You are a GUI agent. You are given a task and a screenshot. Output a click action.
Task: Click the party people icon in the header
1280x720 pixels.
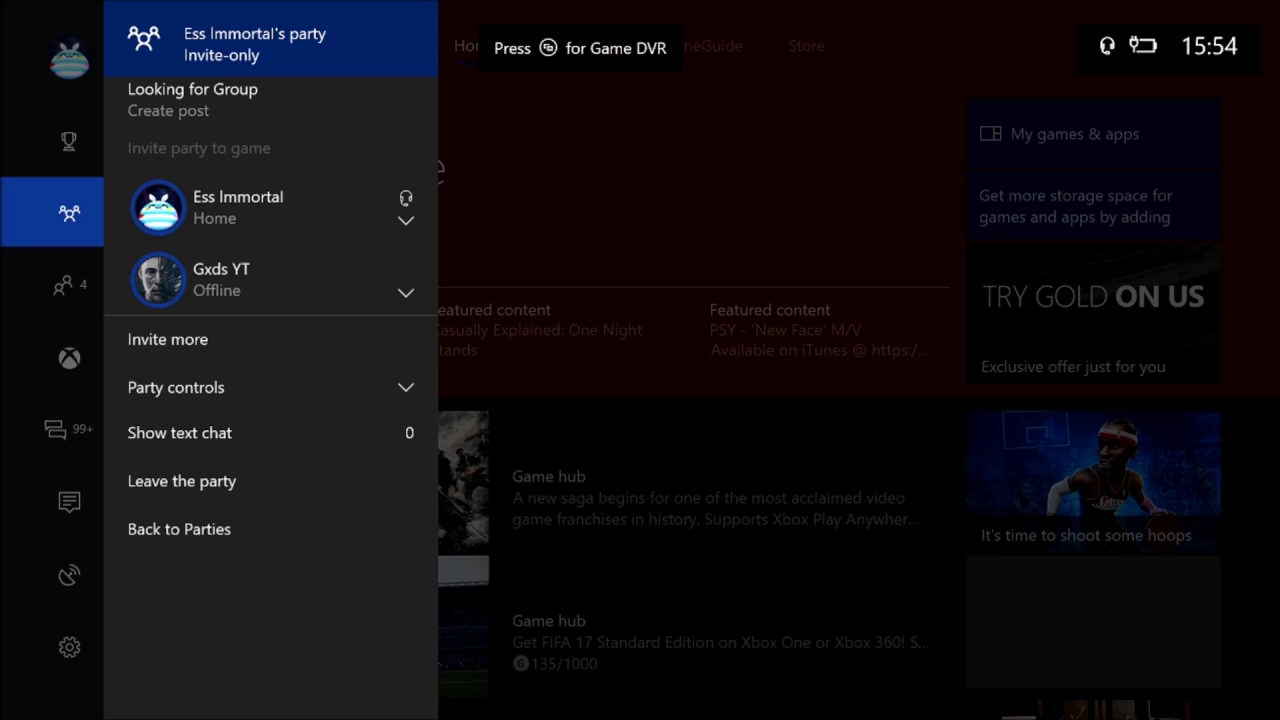(x=144, y=39)
